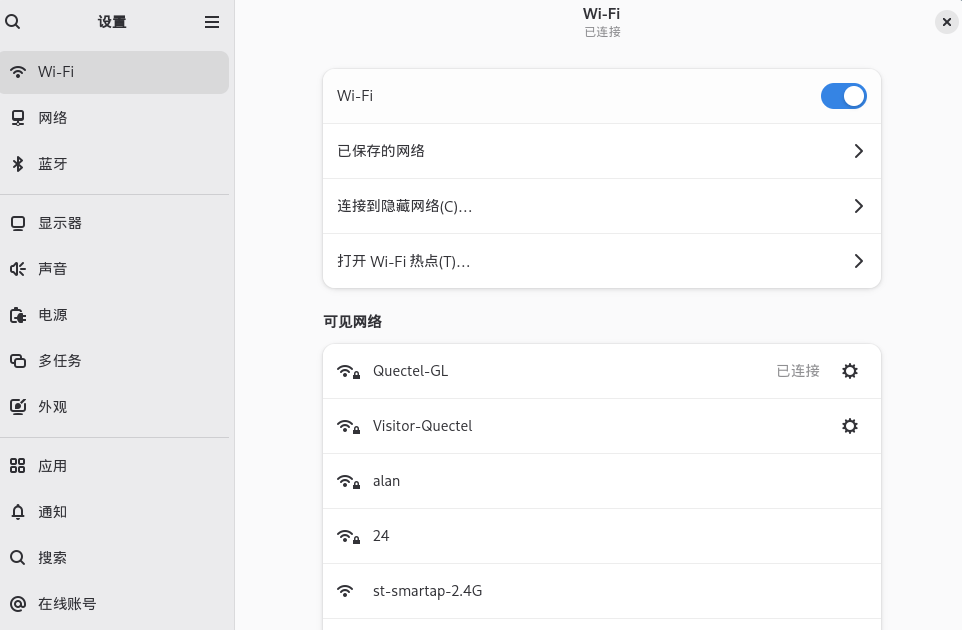Open 连接到隐藏网络 chevron
Image resolution: width=962 pixels, height=630 pixels.
857,206
